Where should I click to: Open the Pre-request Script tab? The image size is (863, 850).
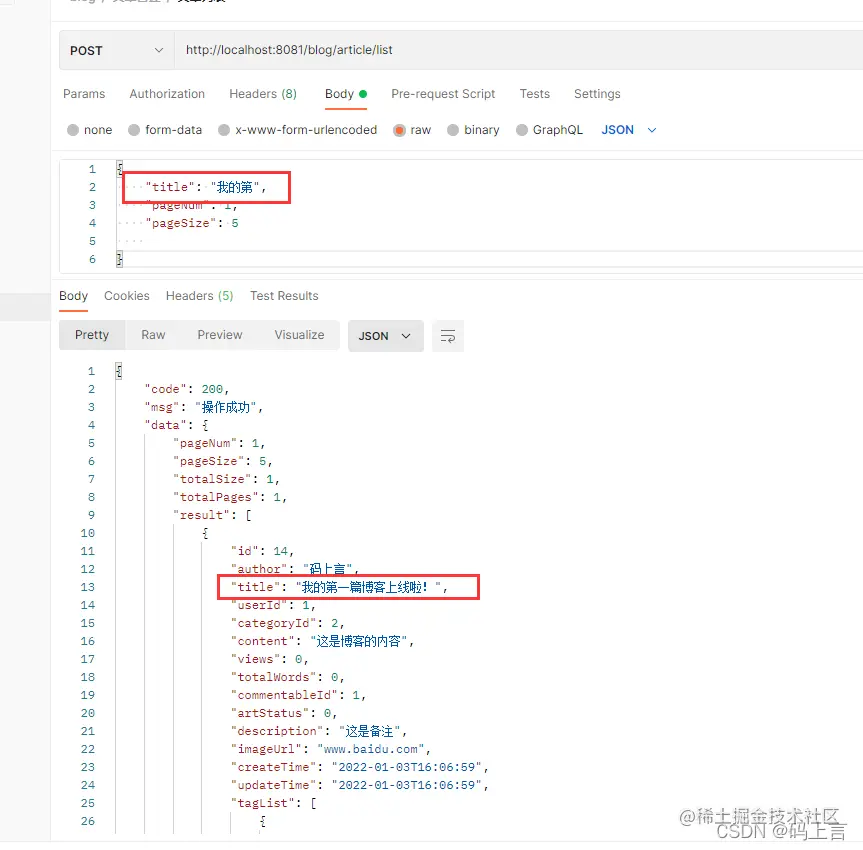[443, 94]
